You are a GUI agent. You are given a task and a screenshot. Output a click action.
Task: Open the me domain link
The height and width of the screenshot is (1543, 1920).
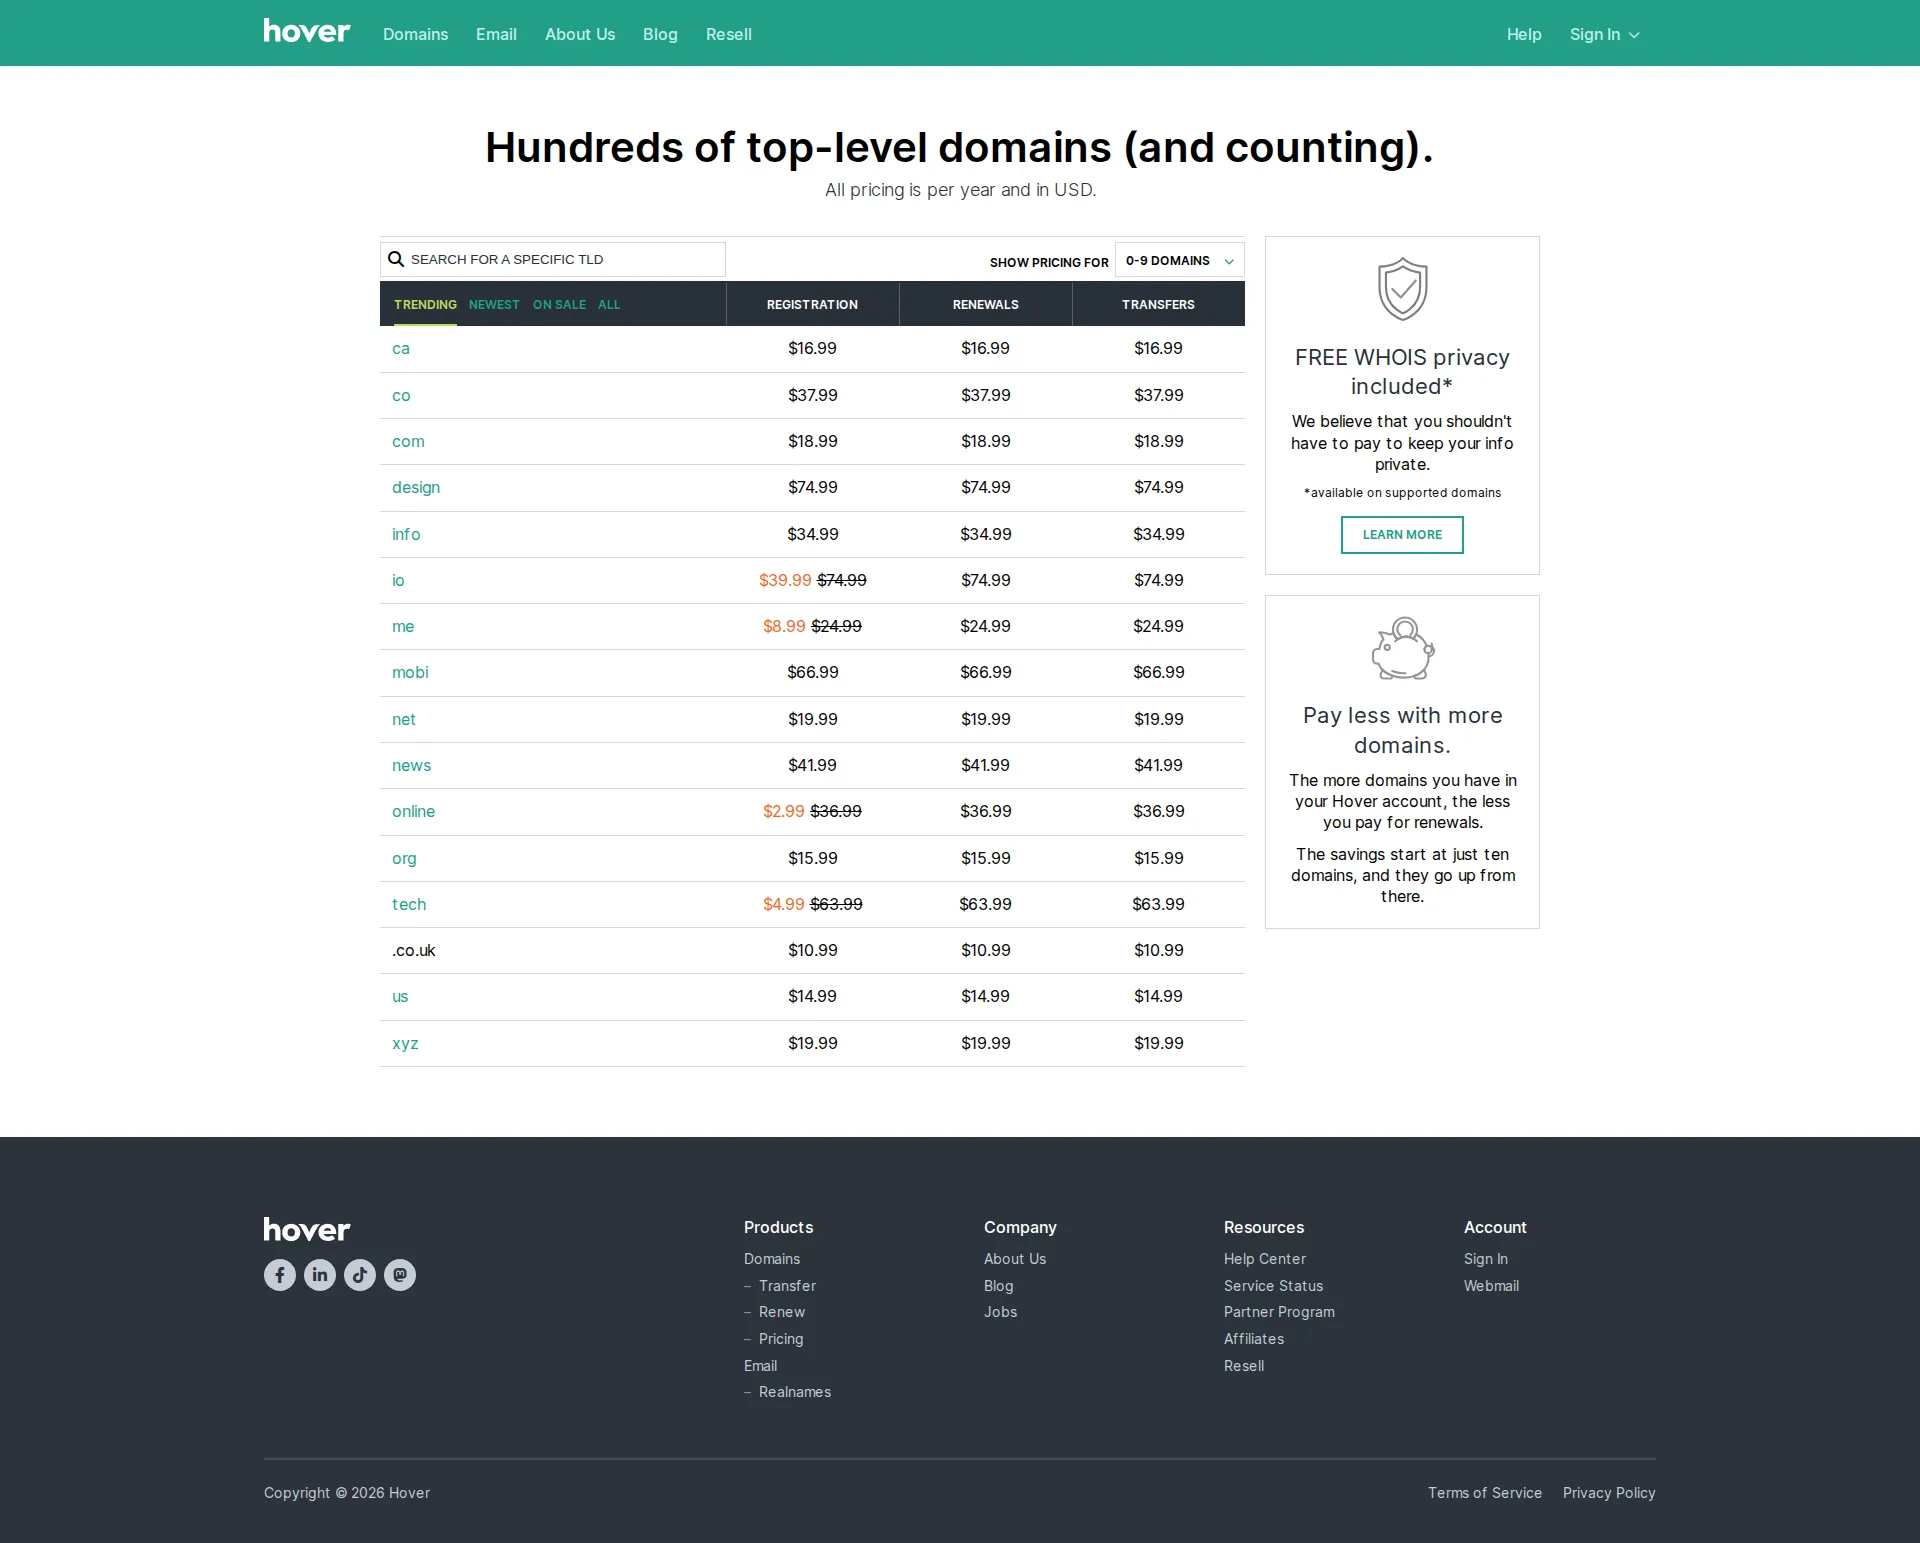pyautogui.click(x=403, y=626)
